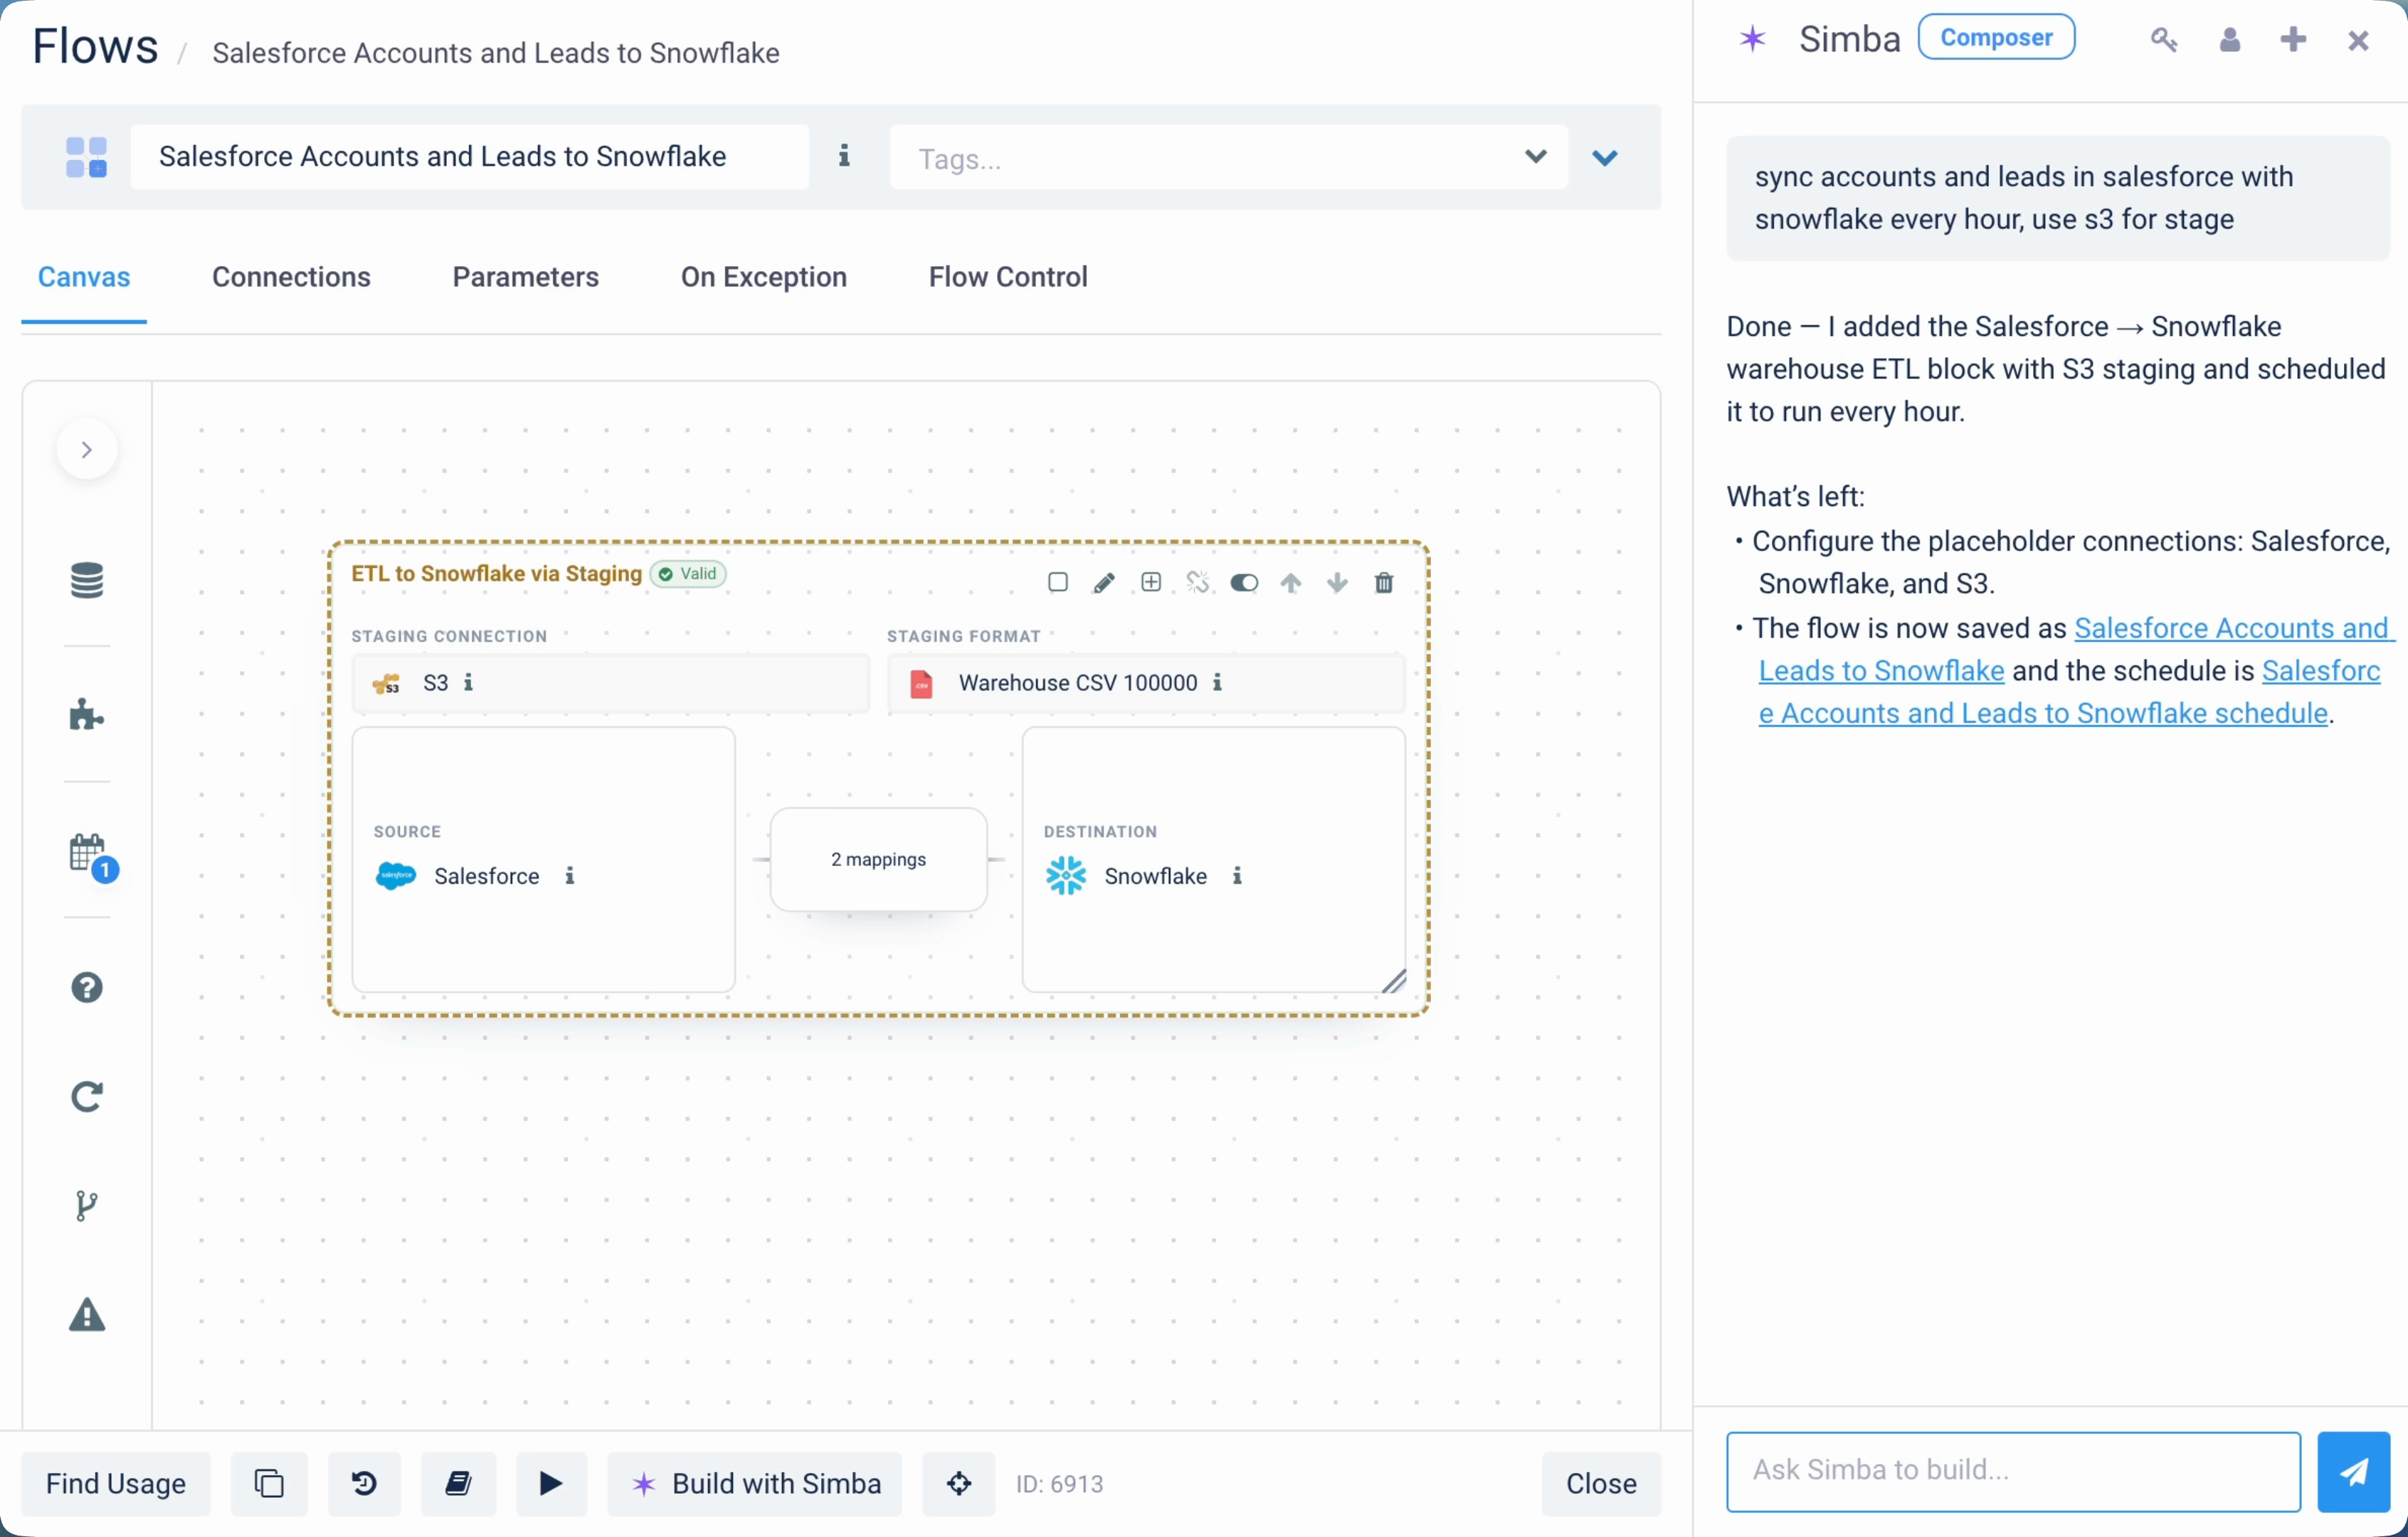Select the S3 staging connection field
The width and height of the screenshot is (2408, 1537).
click(x=610, y=683)
